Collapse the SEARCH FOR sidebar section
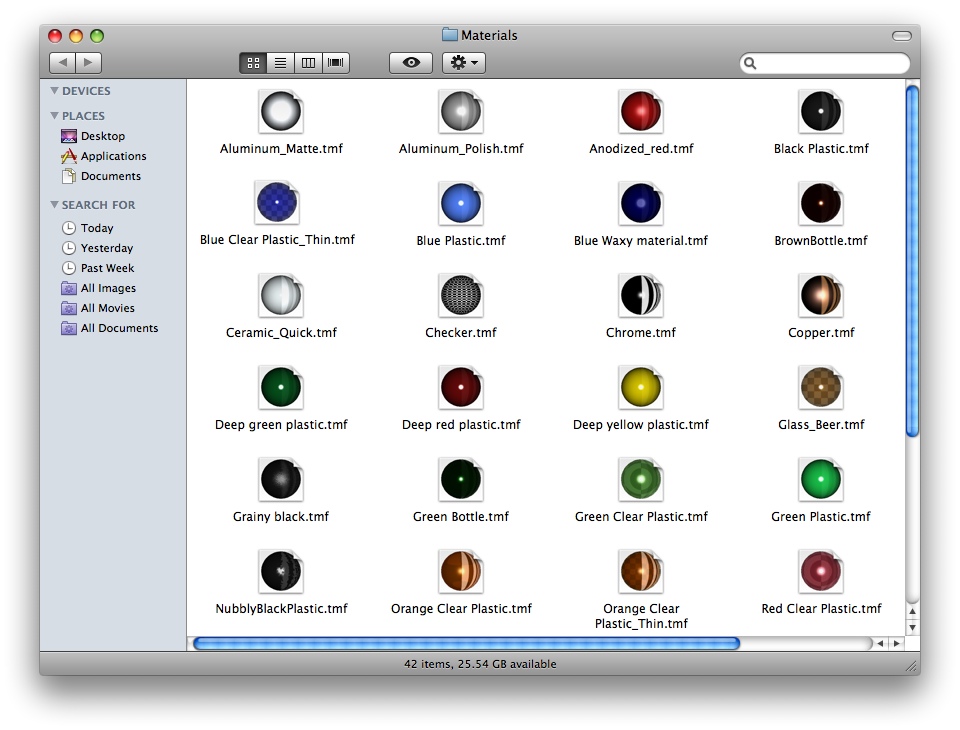The image size is (960, 730). pos(55,205)
